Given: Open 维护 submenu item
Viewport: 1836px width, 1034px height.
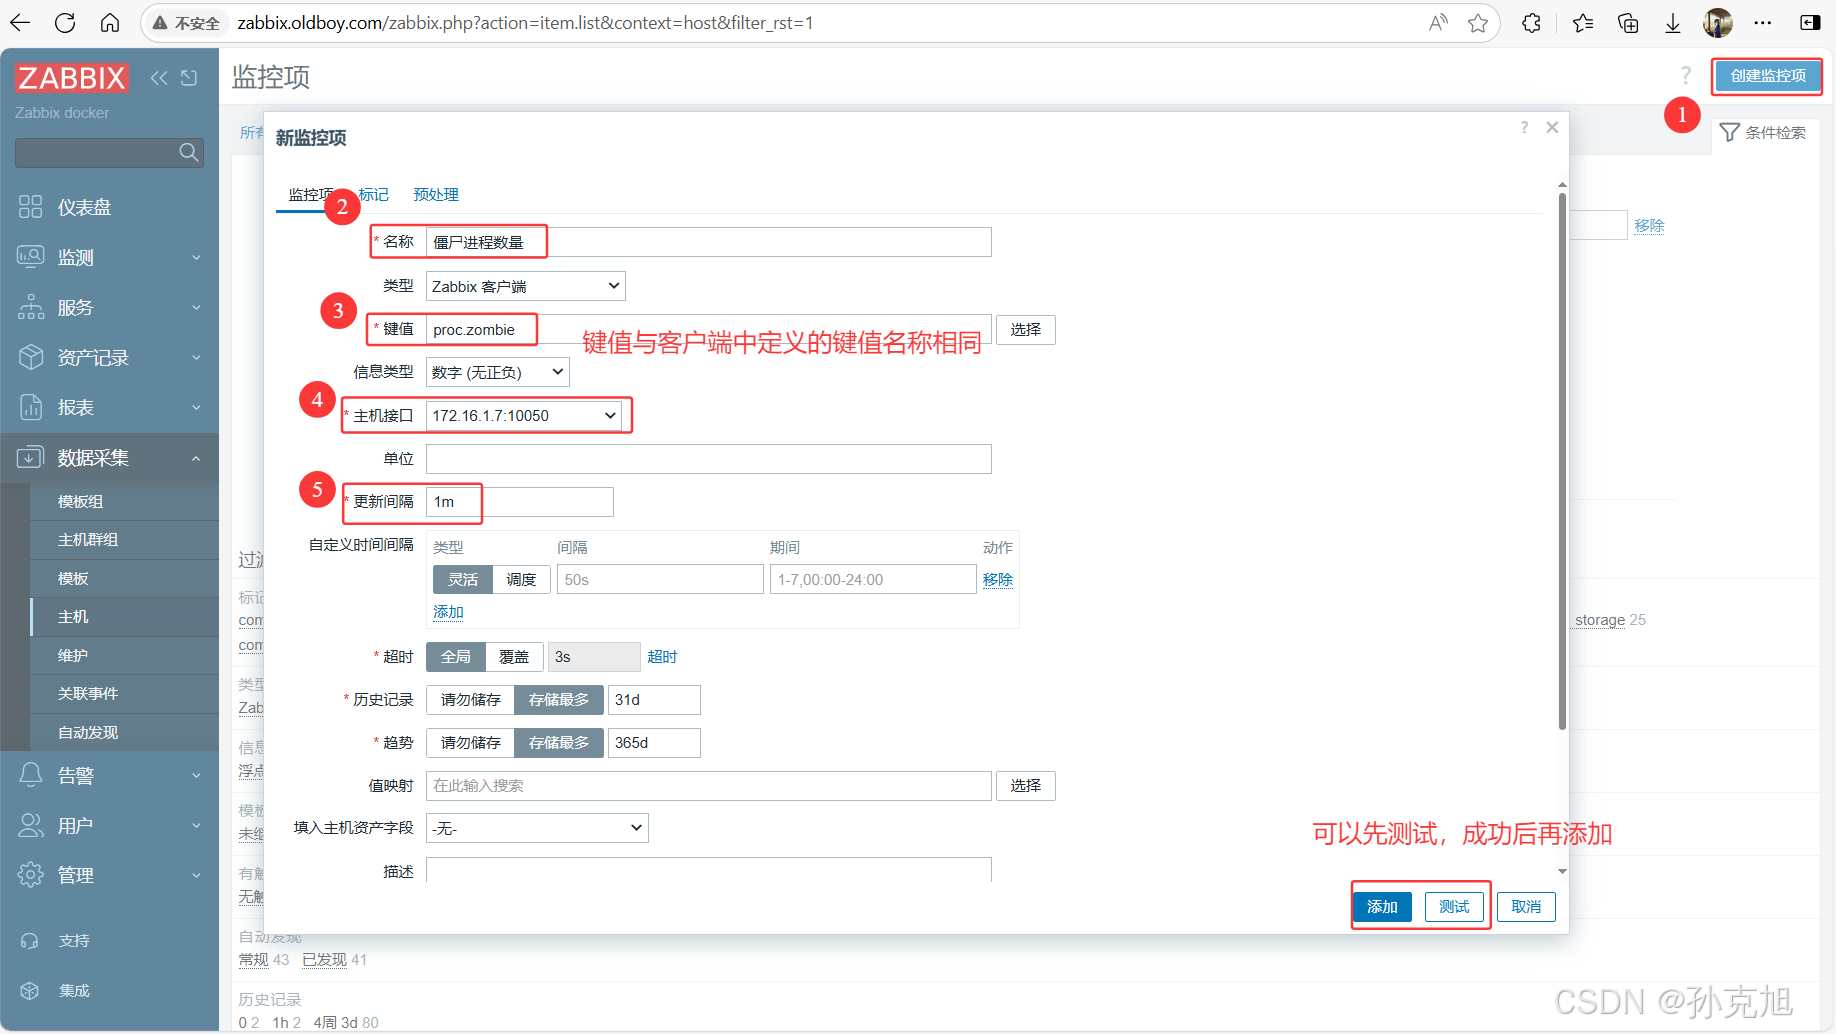Looking at the screenshot, I should click(124, 655).
